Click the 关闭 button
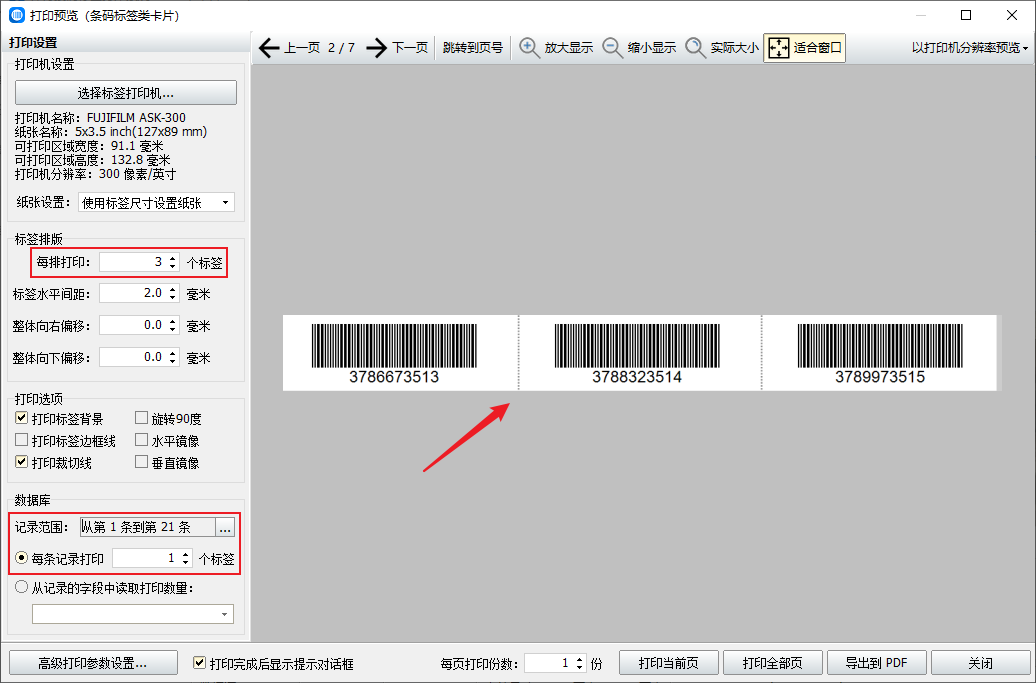Image resolution: width=1036 pixels, height=683 pixels. pos(980,663)
